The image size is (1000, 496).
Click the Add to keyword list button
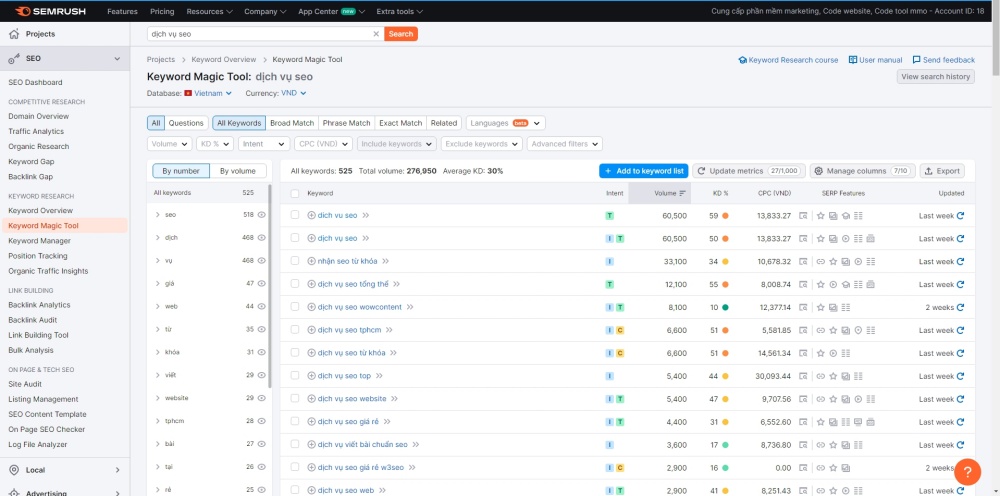(x=643, y=171)
